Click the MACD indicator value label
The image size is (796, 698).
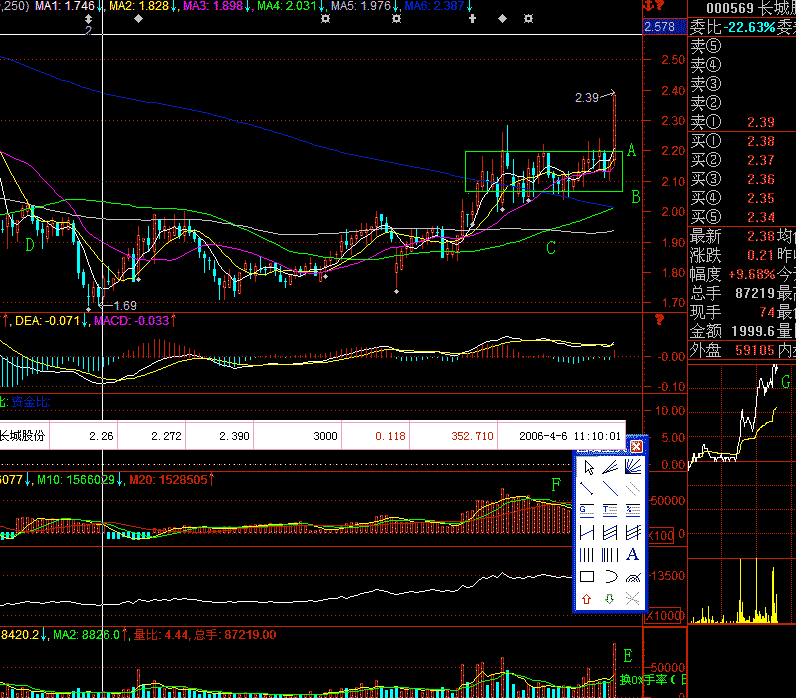click(x=134, y=321)
